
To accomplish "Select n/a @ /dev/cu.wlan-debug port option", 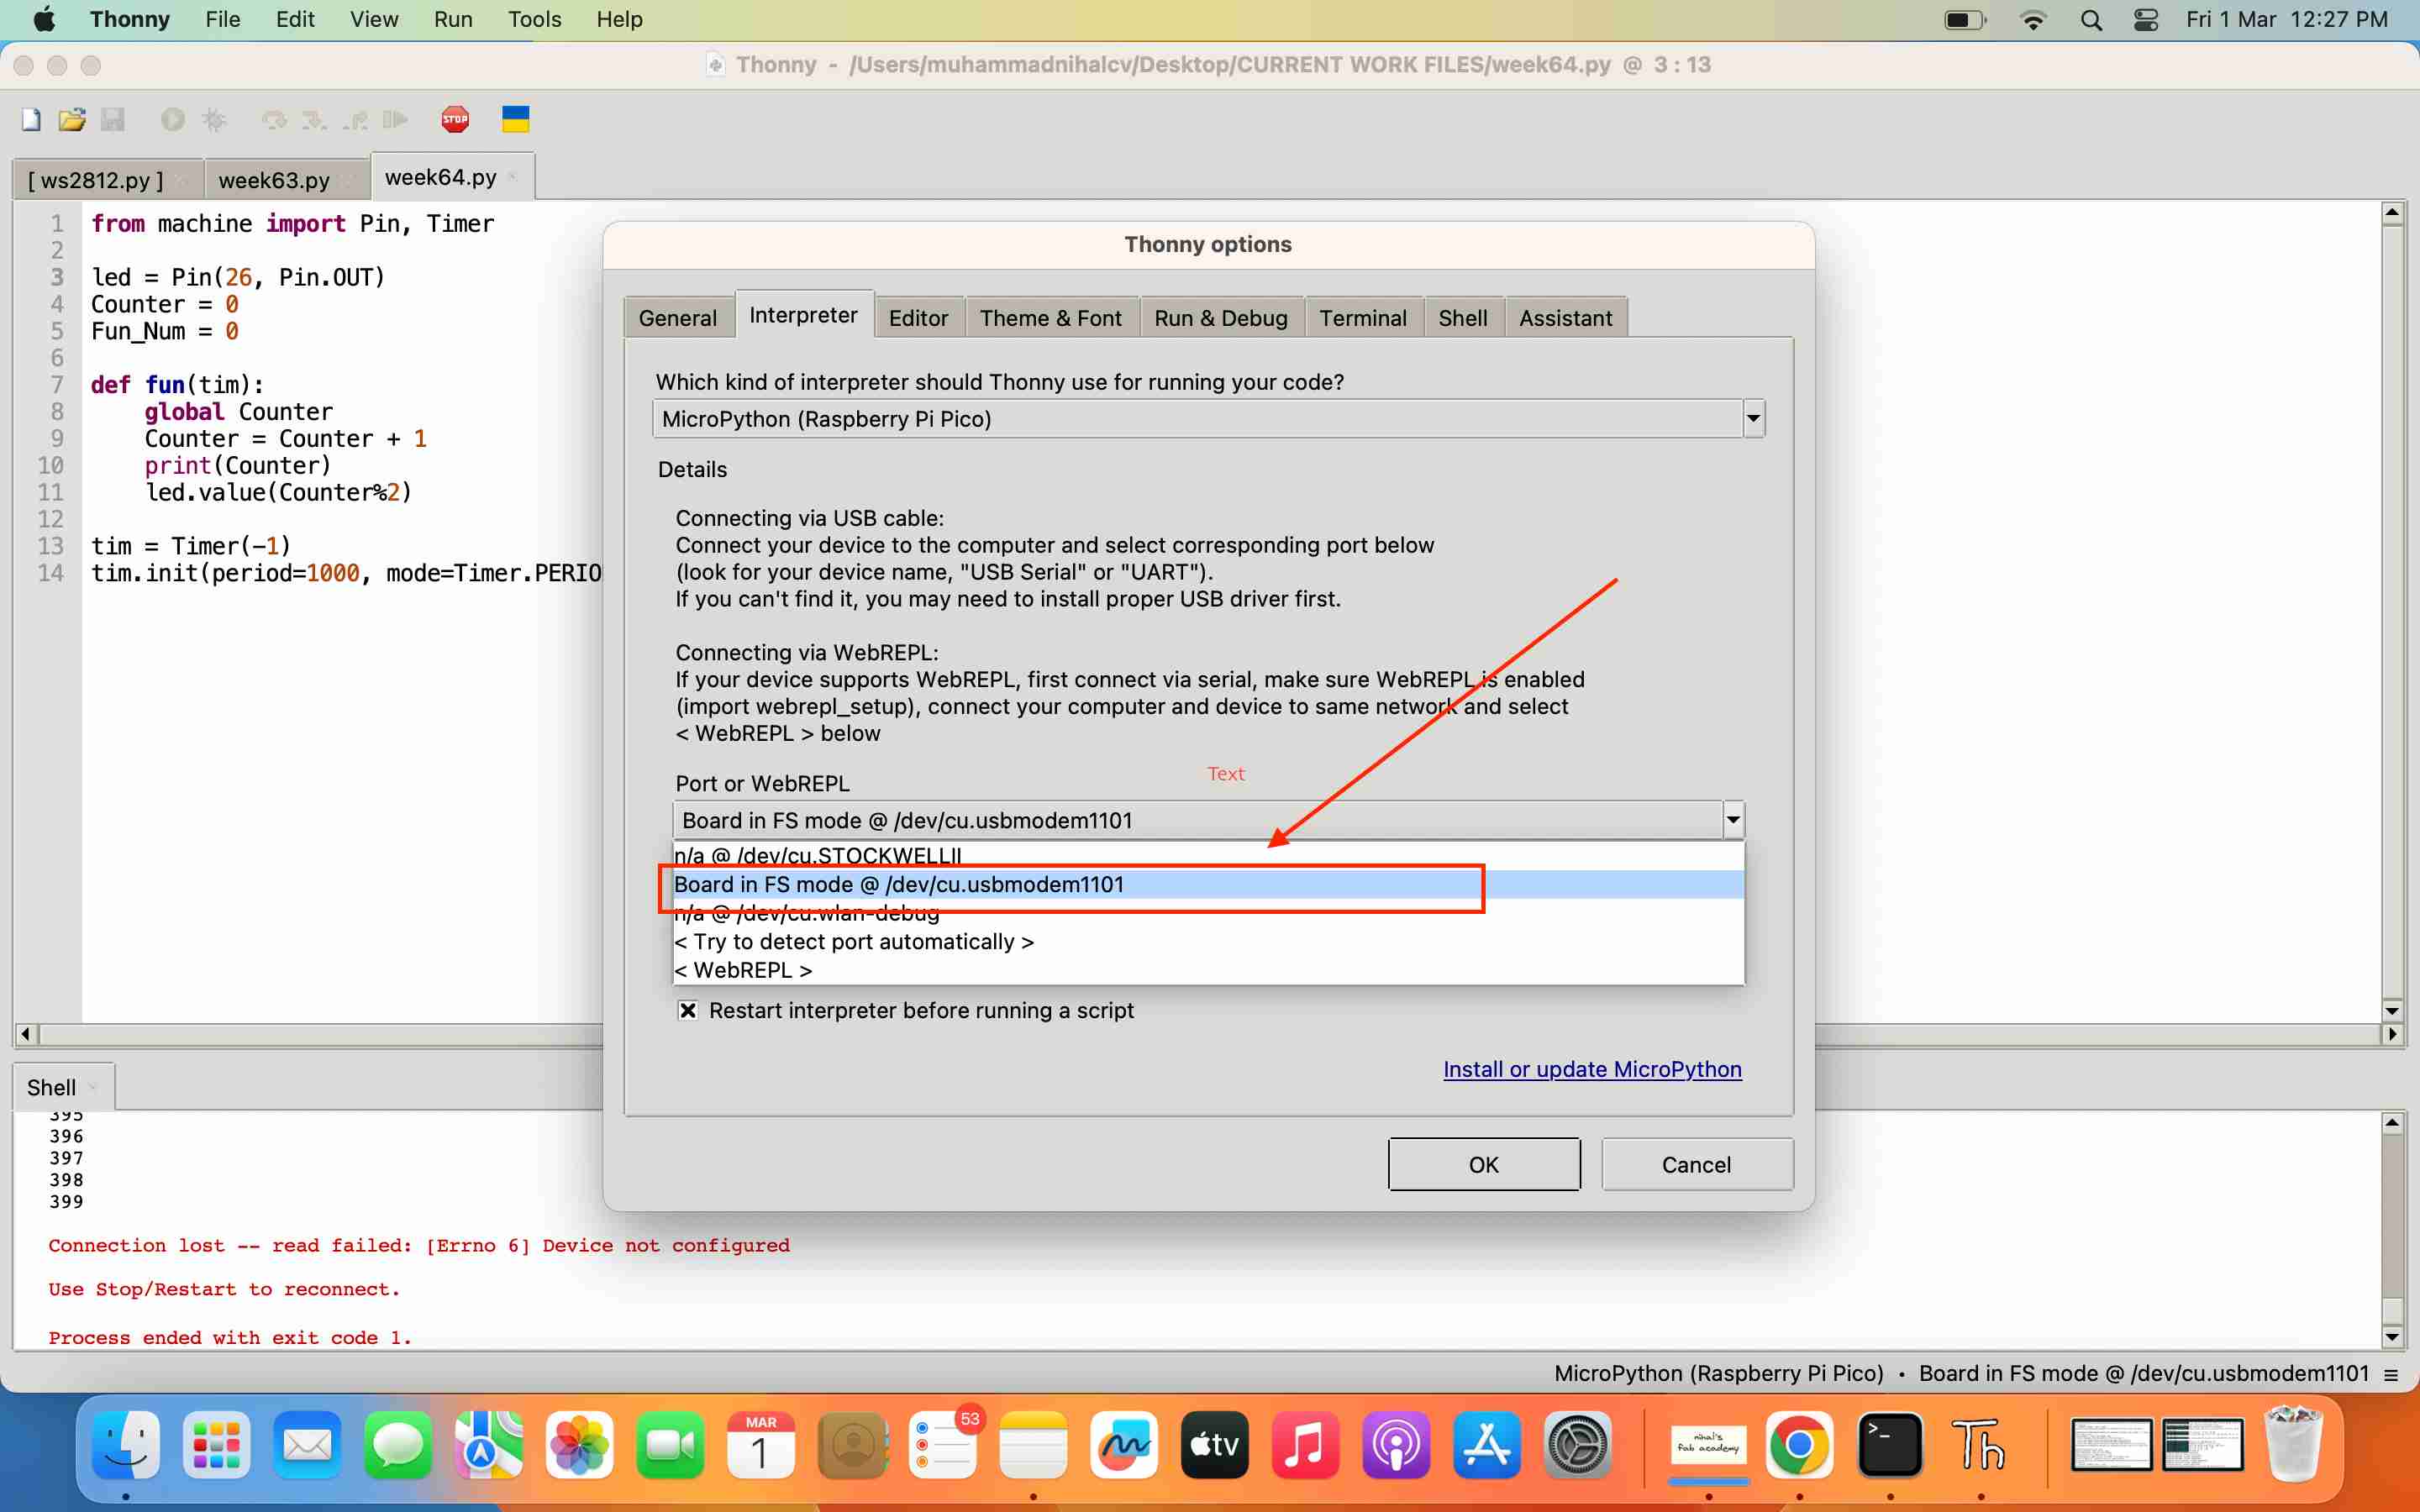I will pyautogui.click(x=1208, y=913).
